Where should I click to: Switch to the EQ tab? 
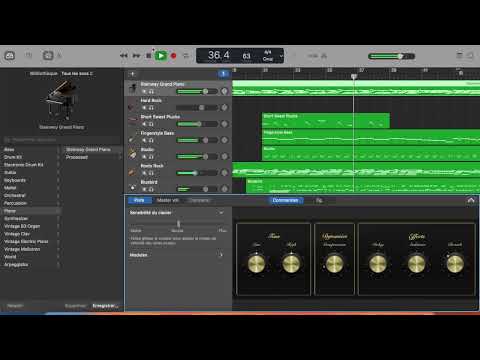pyautogui.click(x=319, y=200)
